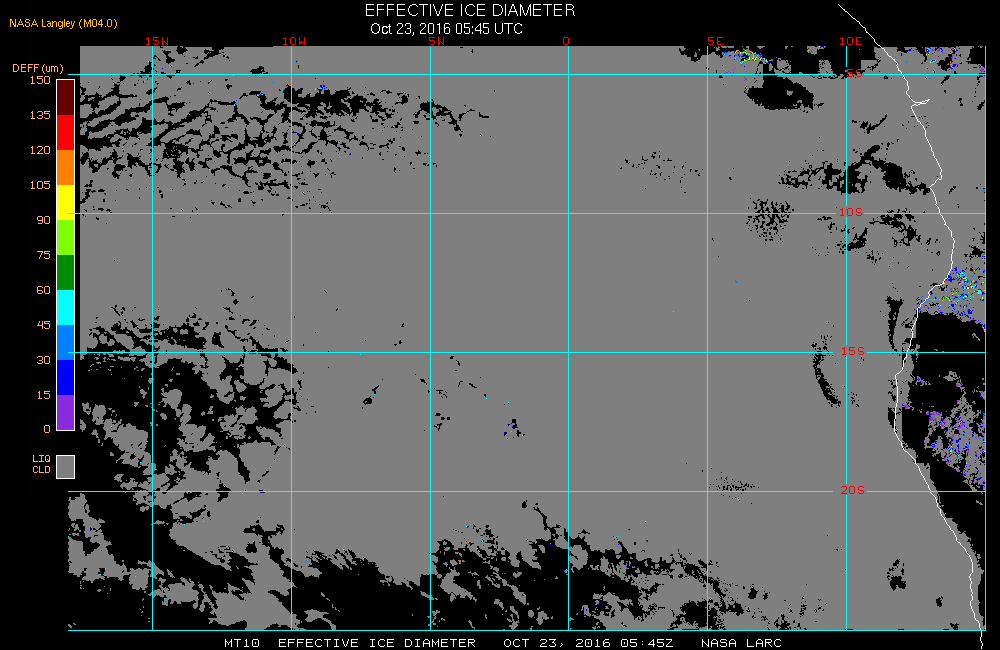The image size is (1000, 650).
Task: Click the dark green 60-75 color band
Action: click(66, 272)
